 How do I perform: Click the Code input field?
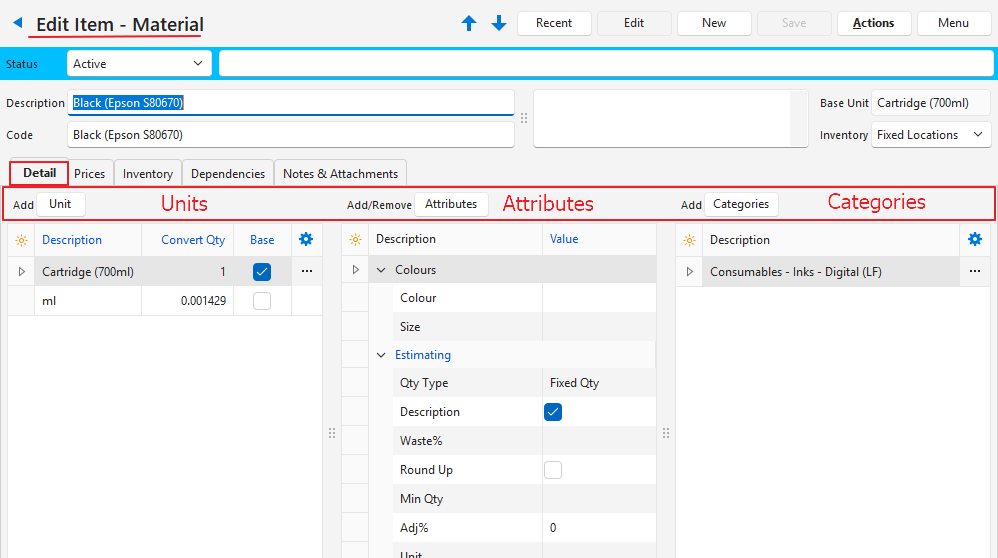pyautogui.click(x=290, y=135)
